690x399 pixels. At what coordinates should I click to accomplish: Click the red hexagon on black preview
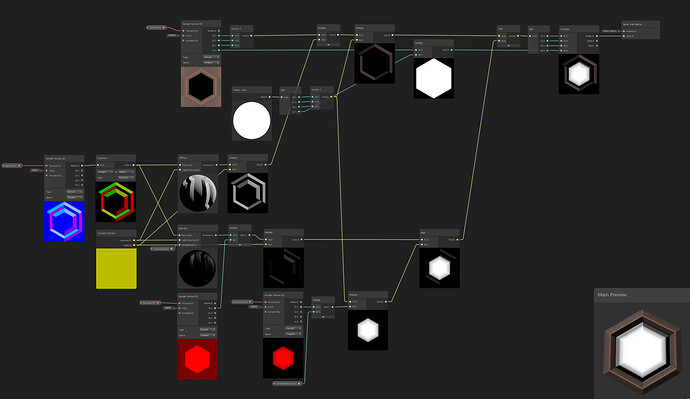click(x=283, y=358)
